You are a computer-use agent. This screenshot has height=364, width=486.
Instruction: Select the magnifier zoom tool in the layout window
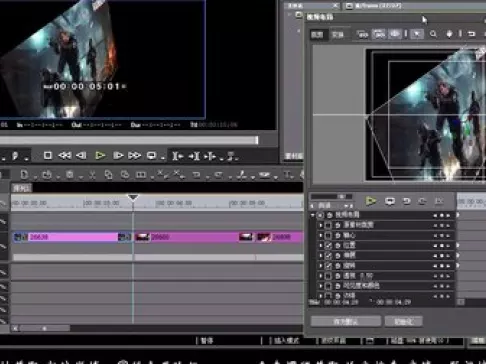(433, 34)
